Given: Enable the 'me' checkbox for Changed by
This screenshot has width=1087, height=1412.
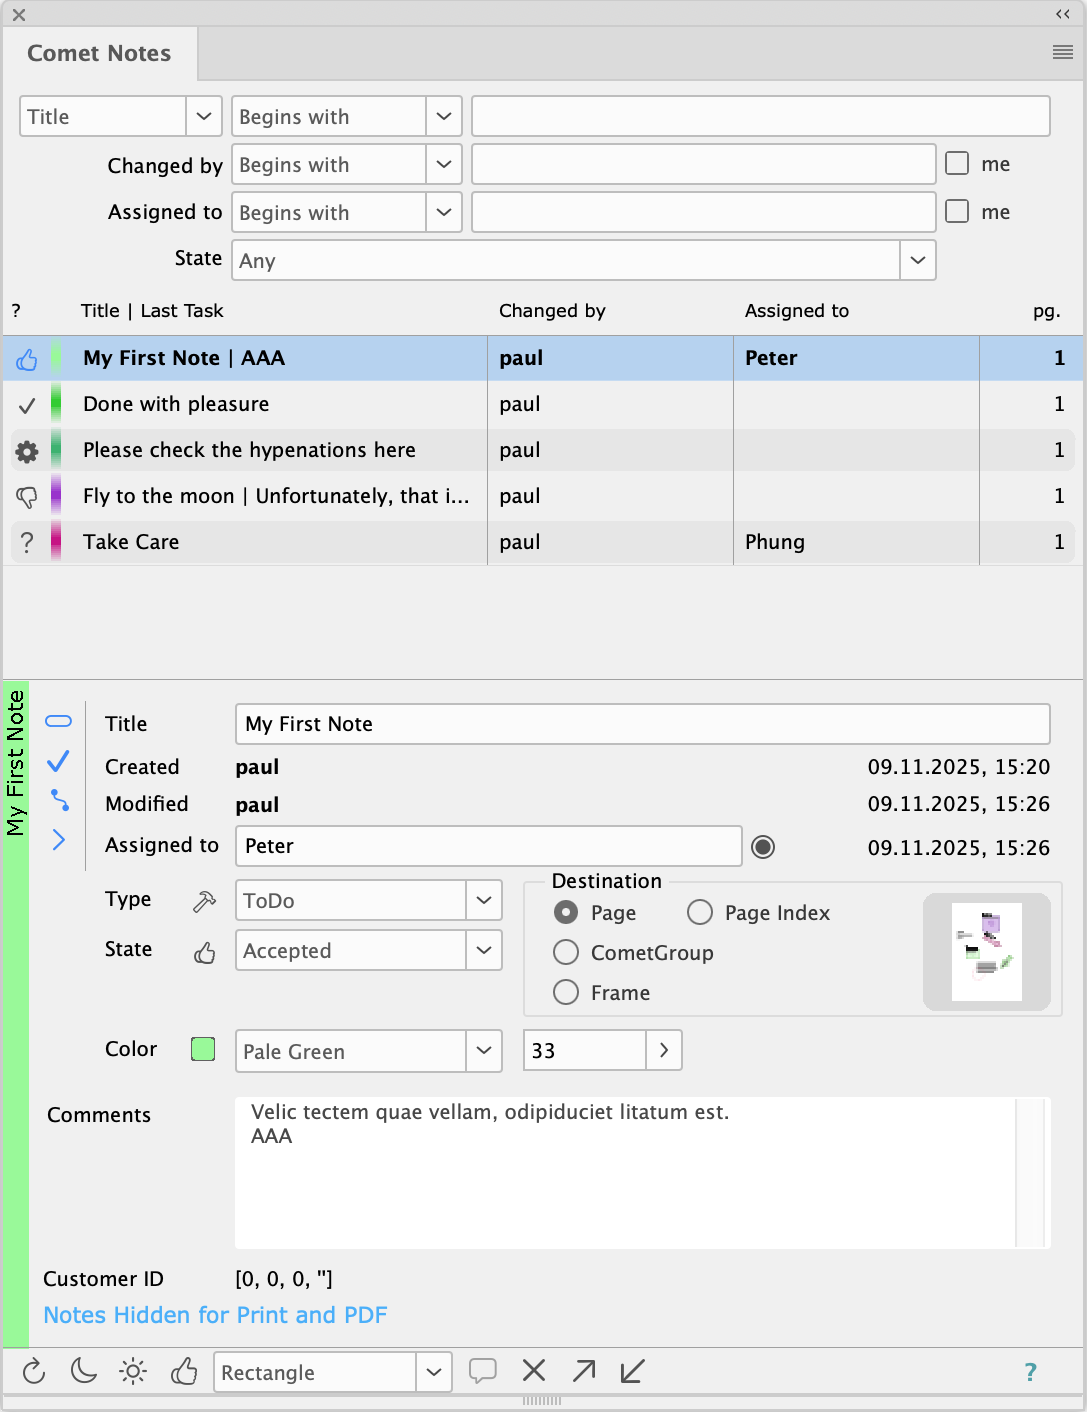Looking at the screenshot, I should pos(957,164).
